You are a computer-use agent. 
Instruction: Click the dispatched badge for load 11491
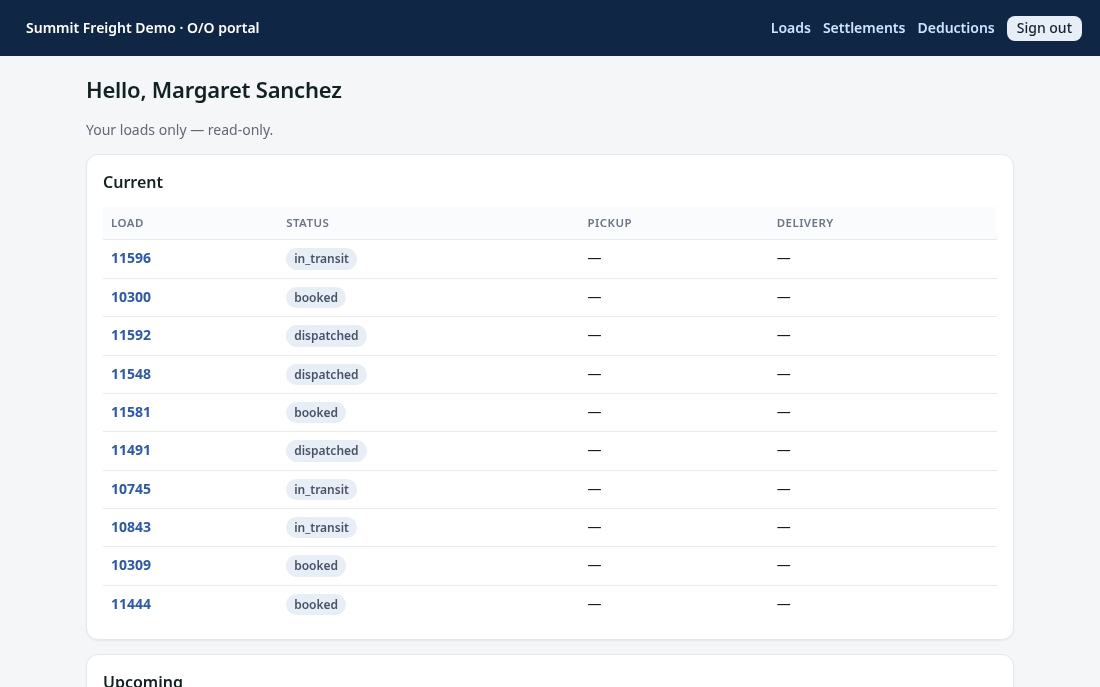(x=326, y=451)
